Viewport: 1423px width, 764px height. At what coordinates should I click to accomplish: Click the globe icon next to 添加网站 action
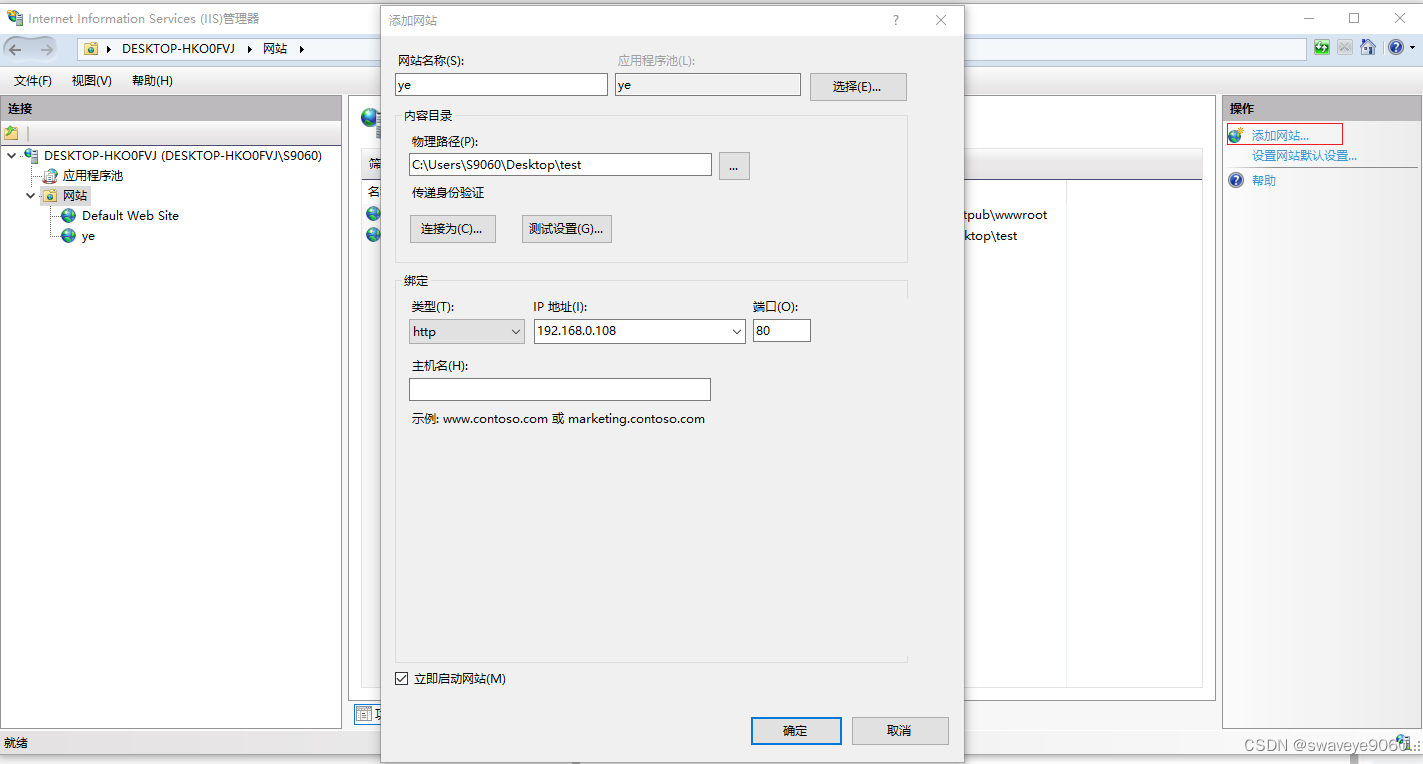(x=1237, y=135)
